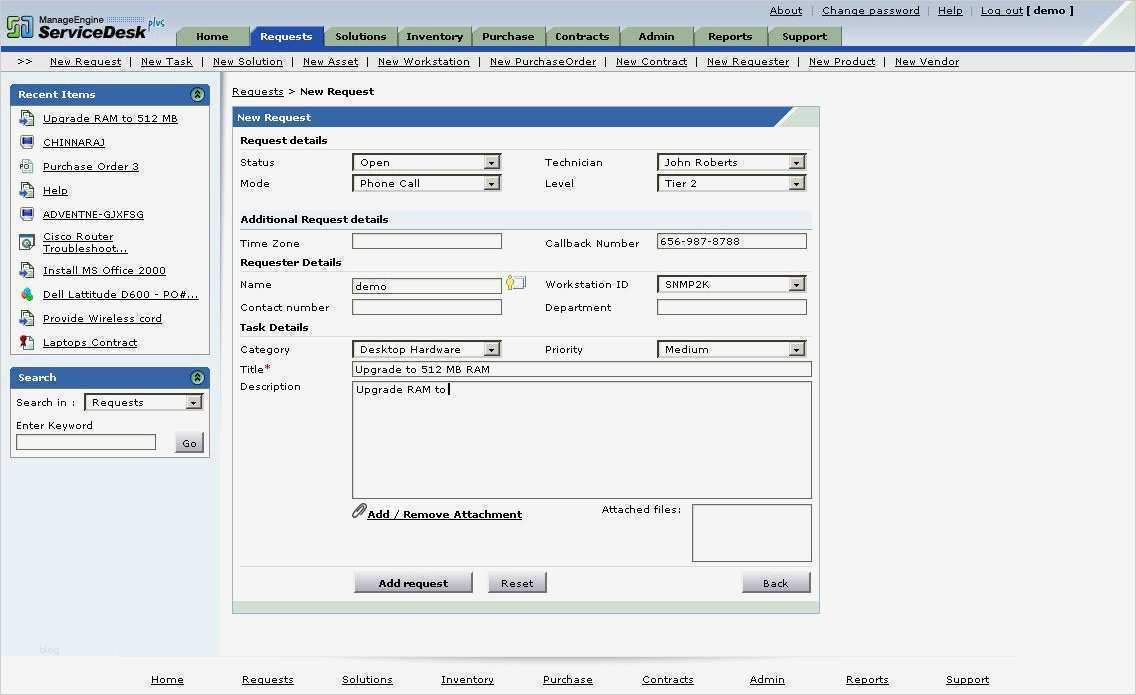Click the footer Inventory link
This screenshot has width=1136, height=695.
(467, 679)
